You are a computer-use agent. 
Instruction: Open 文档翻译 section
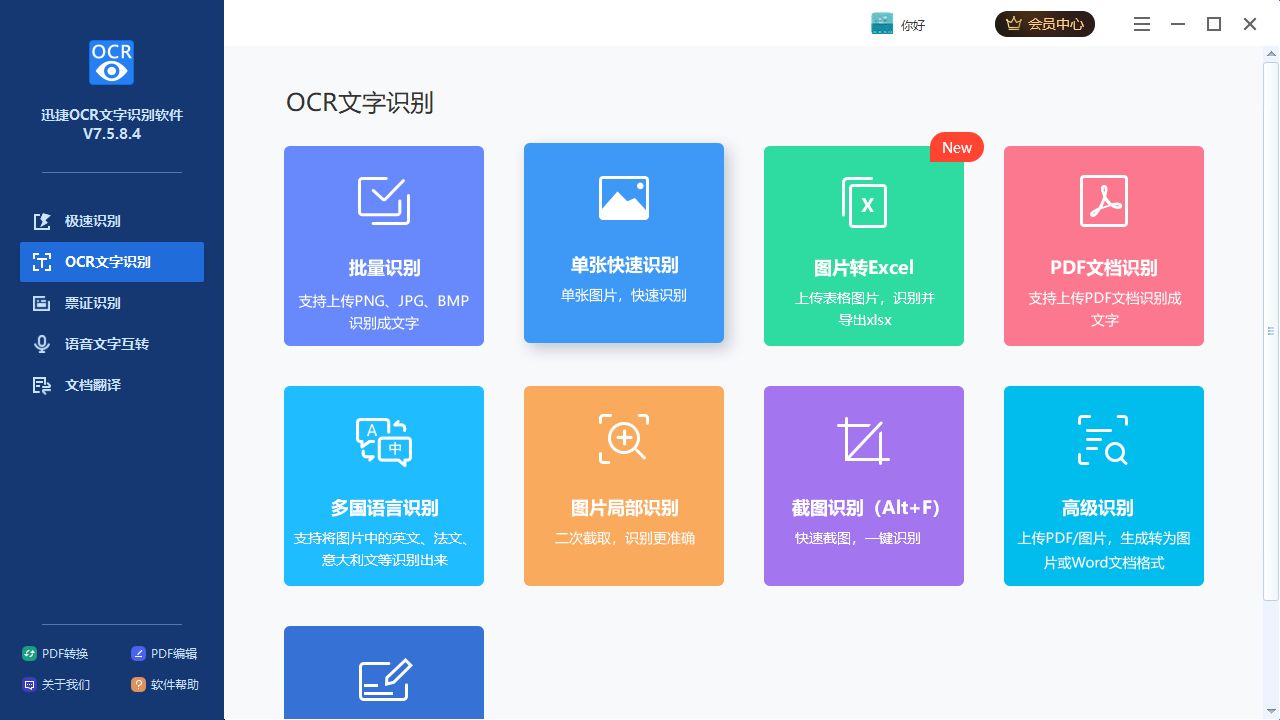click(x=112, y=385)
